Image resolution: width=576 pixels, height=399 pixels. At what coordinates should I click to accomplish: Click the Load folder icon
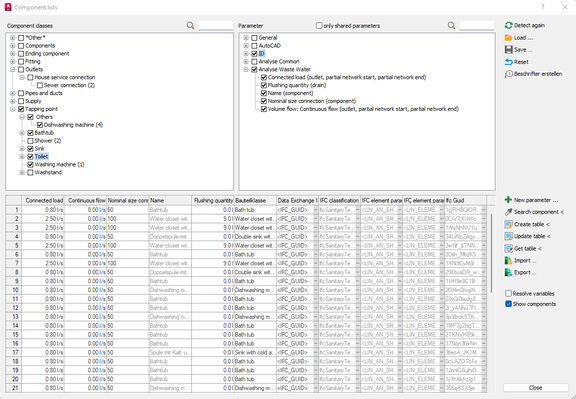pyautogui.click(x=508, y=37)
